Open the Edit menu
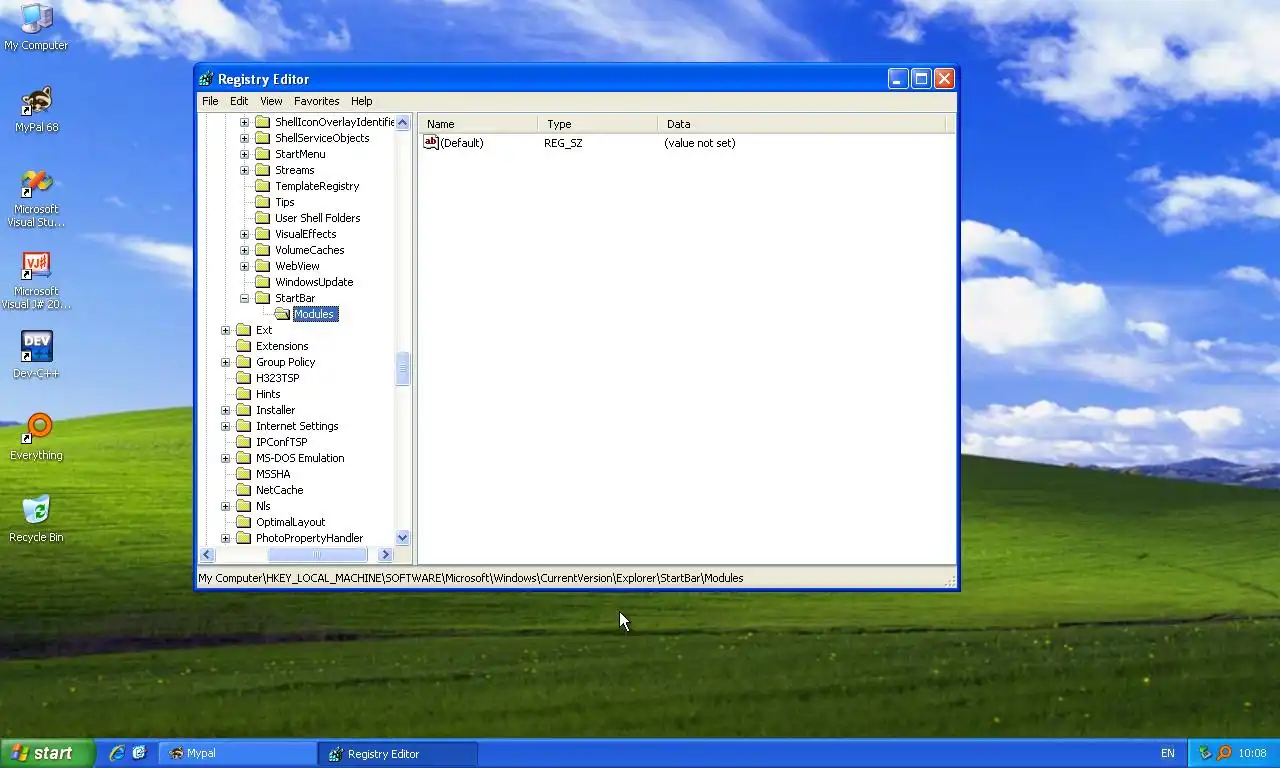Screen dimensions: 1280x768 click(239, 101)
